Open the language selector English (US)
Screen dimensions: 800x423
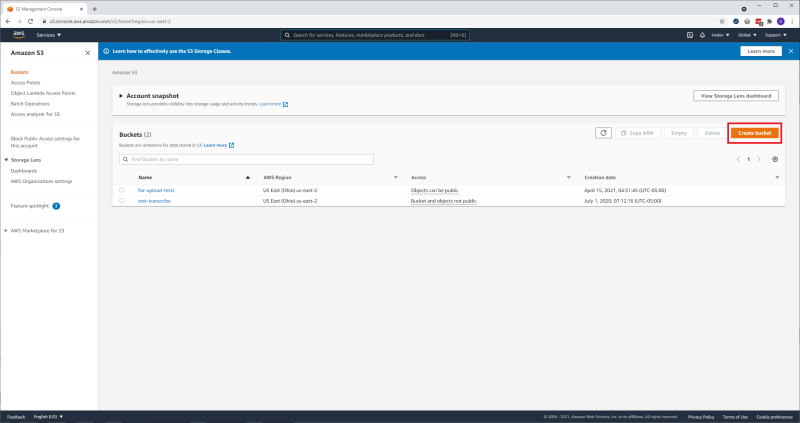pyautogui.click(x=48, y=417)
